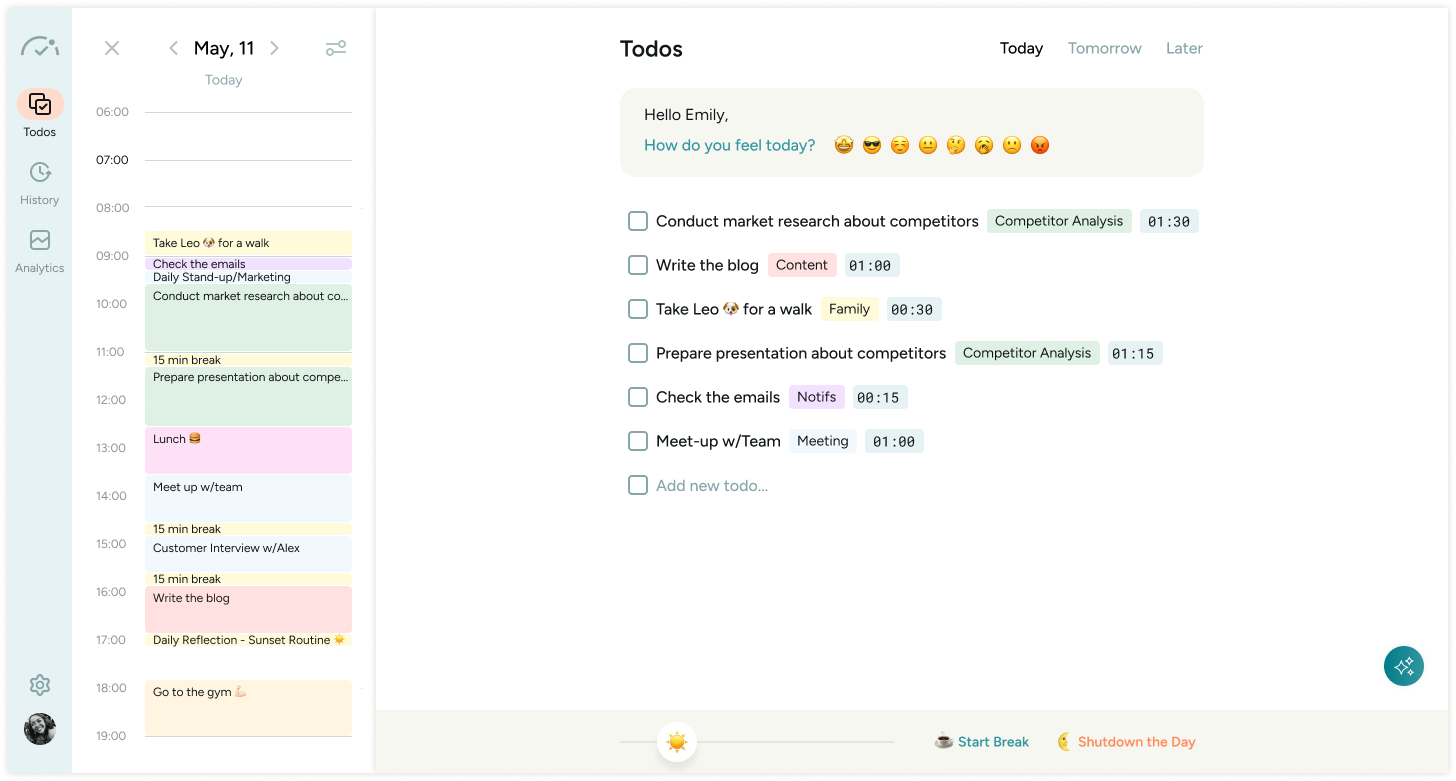Image resolution: width=1456 pixels, height=781 pixels.
Task: Click the app logo at the top left
Action: 40,47
